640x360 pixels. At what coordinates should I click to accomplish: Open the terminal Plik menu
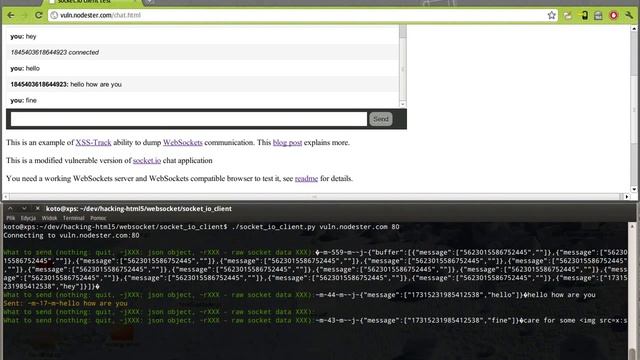pyautogui.click(x=11, y=218)
